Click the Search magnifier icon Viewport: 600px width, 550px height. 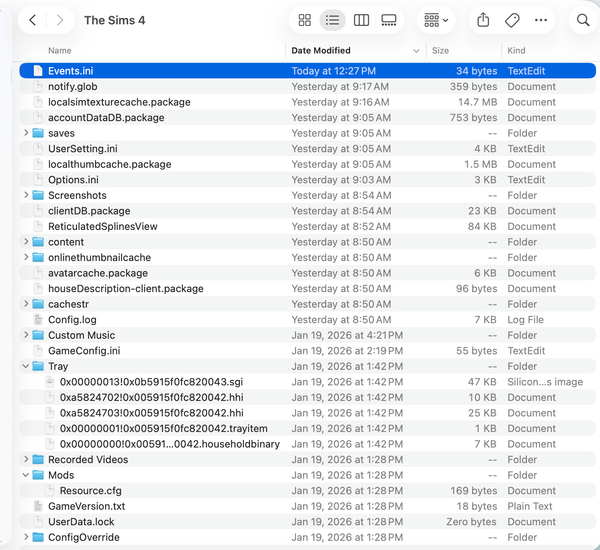tap(583, 20)
